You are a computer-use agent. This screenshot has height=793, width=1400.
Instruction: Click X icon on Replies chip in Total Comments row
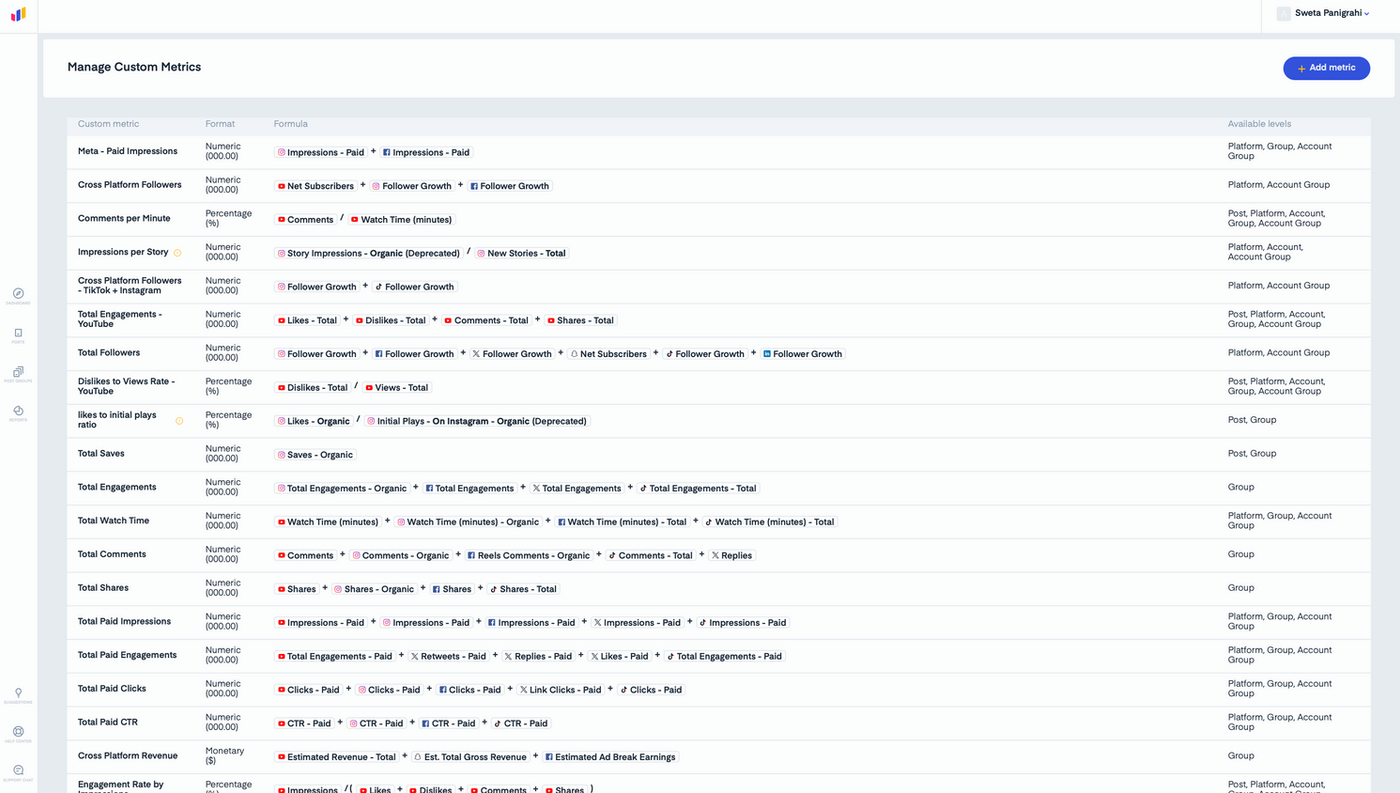715,556
